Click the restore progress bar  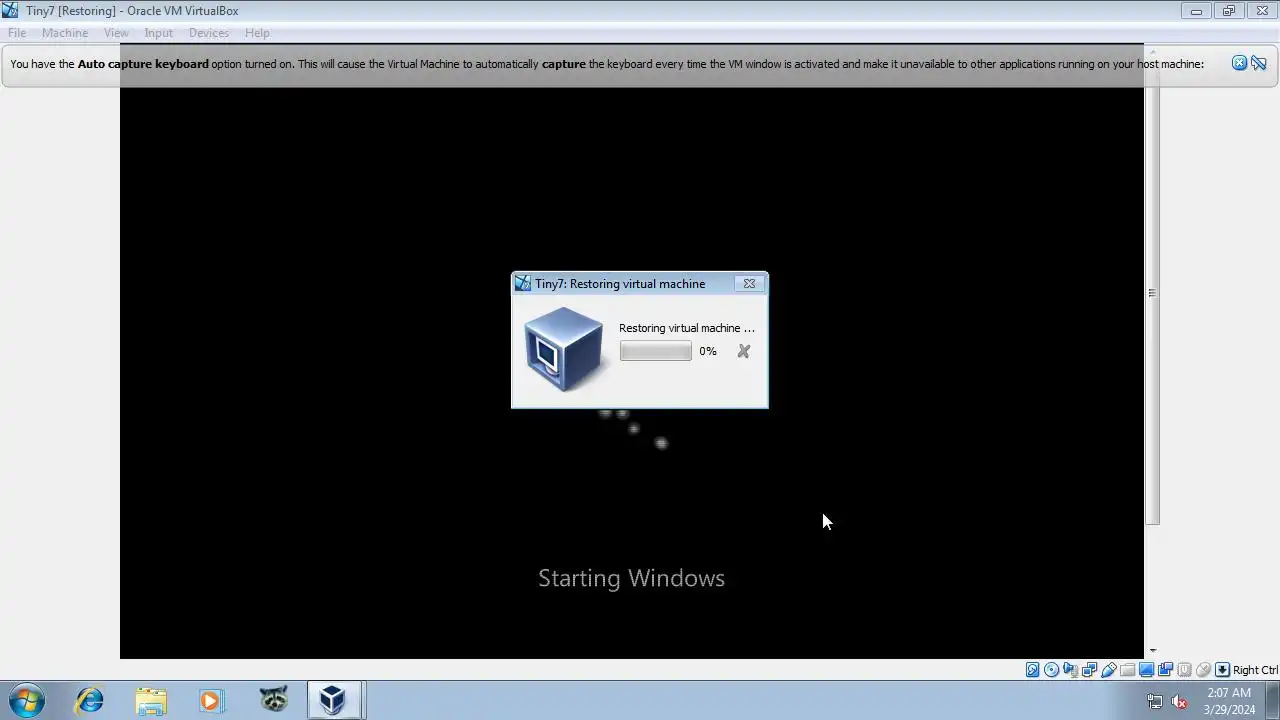click(x=655, y=351)
